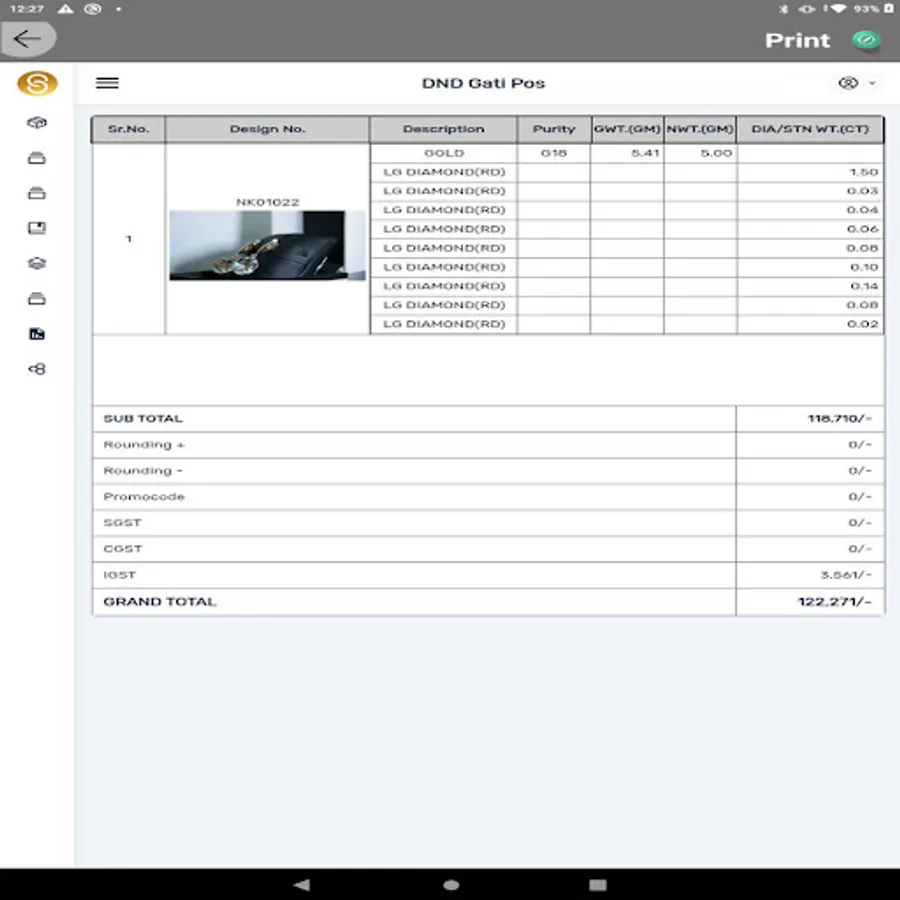
Task: Click the Rounding + row label
Action: pos(144,445)
